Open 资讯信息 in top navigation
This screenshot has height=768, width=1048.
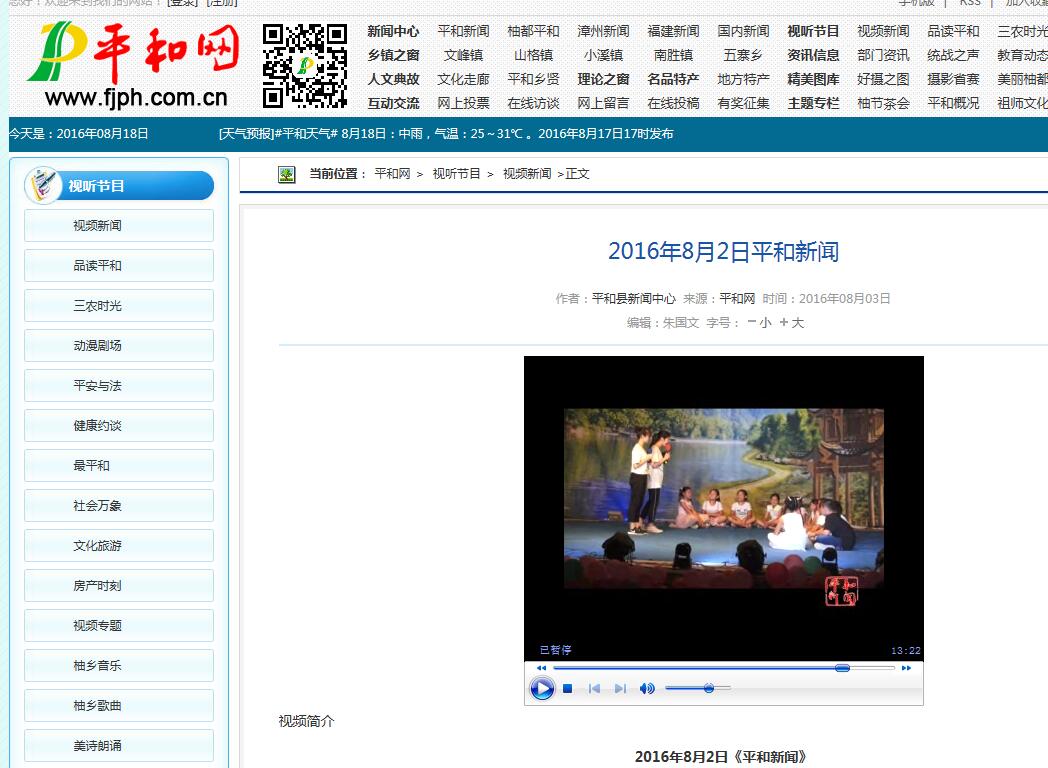(813, 55)
